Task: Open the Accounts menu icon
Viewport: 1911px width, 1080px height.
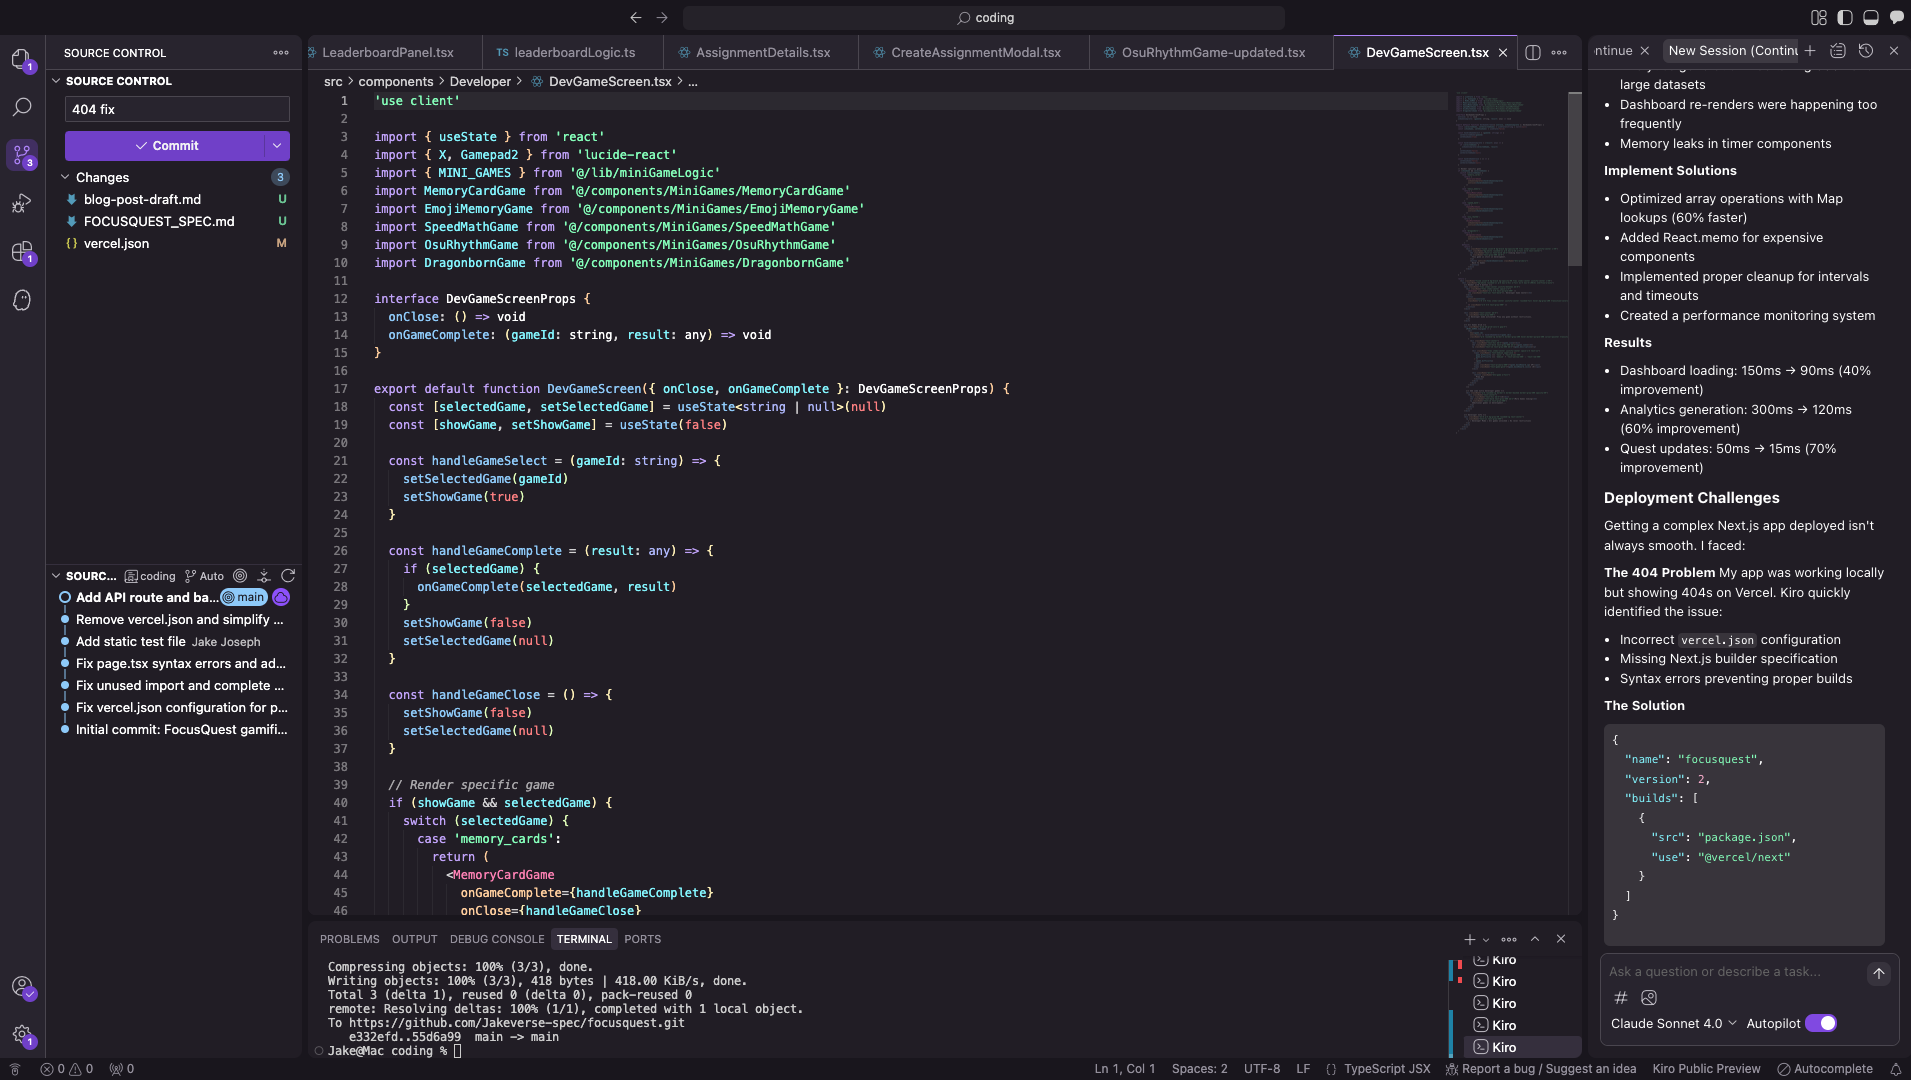Action: point(21,987)
